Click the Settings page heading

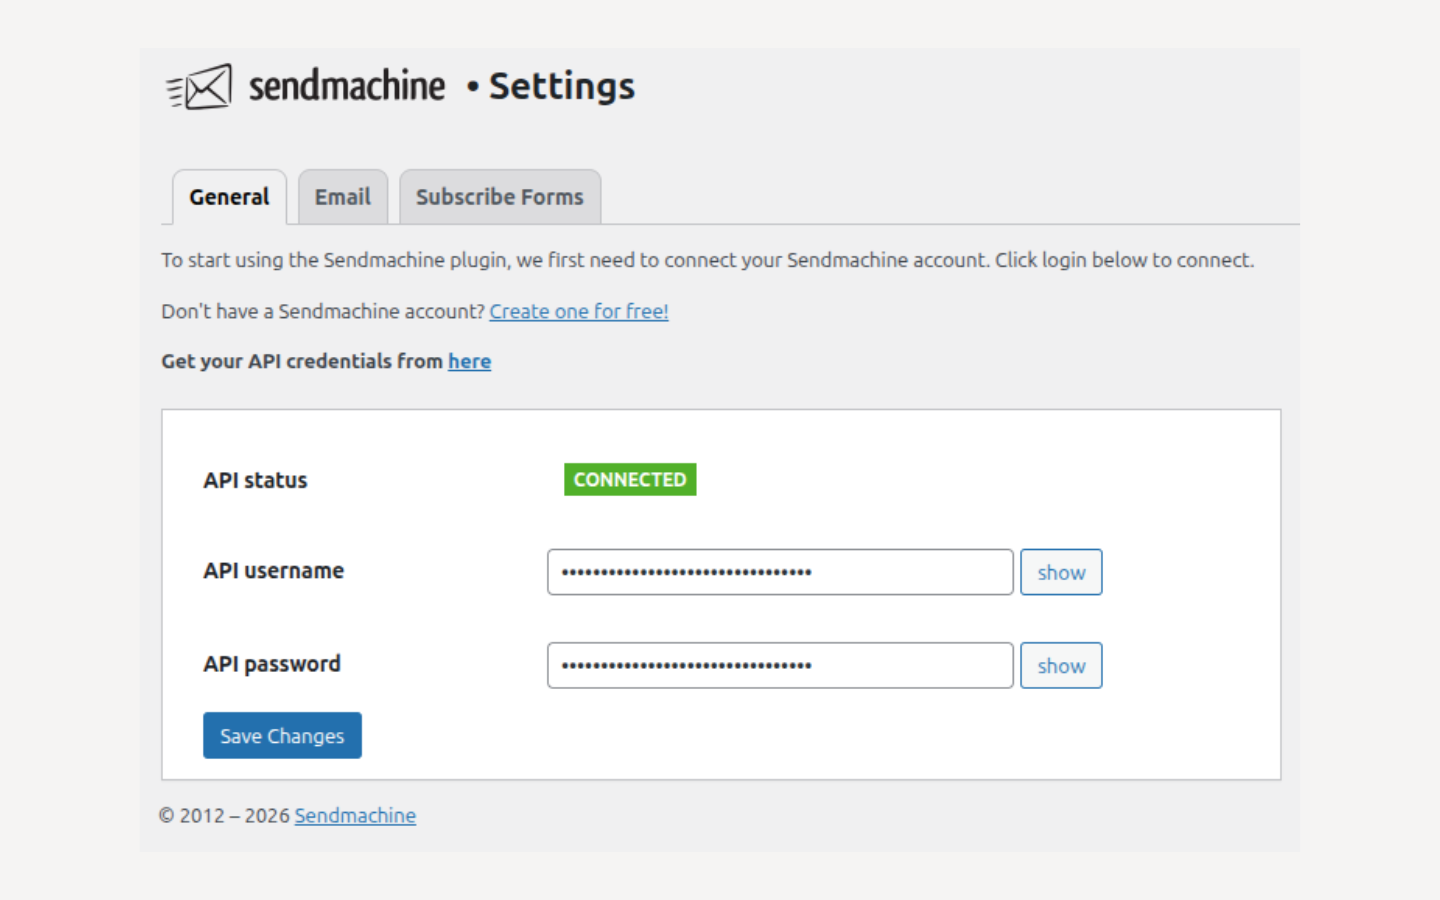point(561,87)
